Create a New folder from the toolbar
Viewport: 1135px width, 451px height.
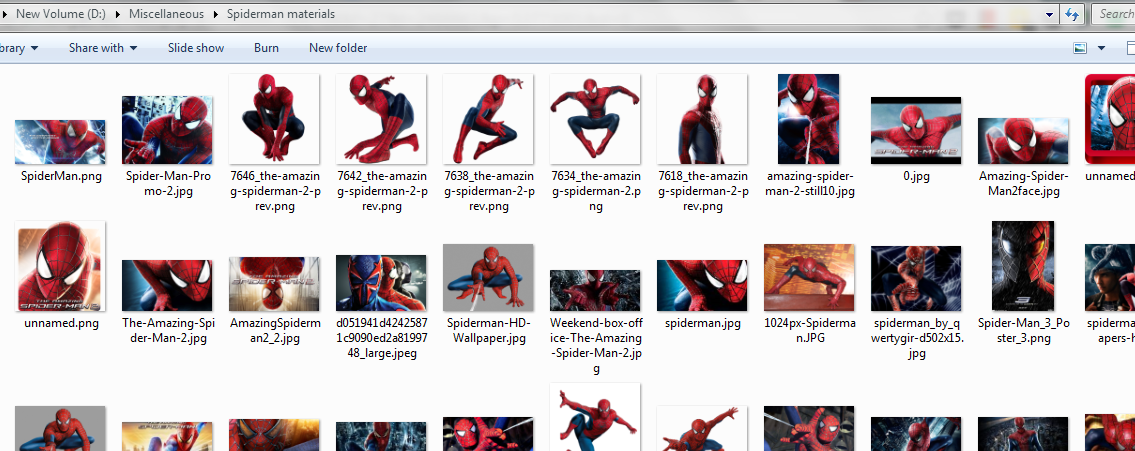(x=338, y=48)
